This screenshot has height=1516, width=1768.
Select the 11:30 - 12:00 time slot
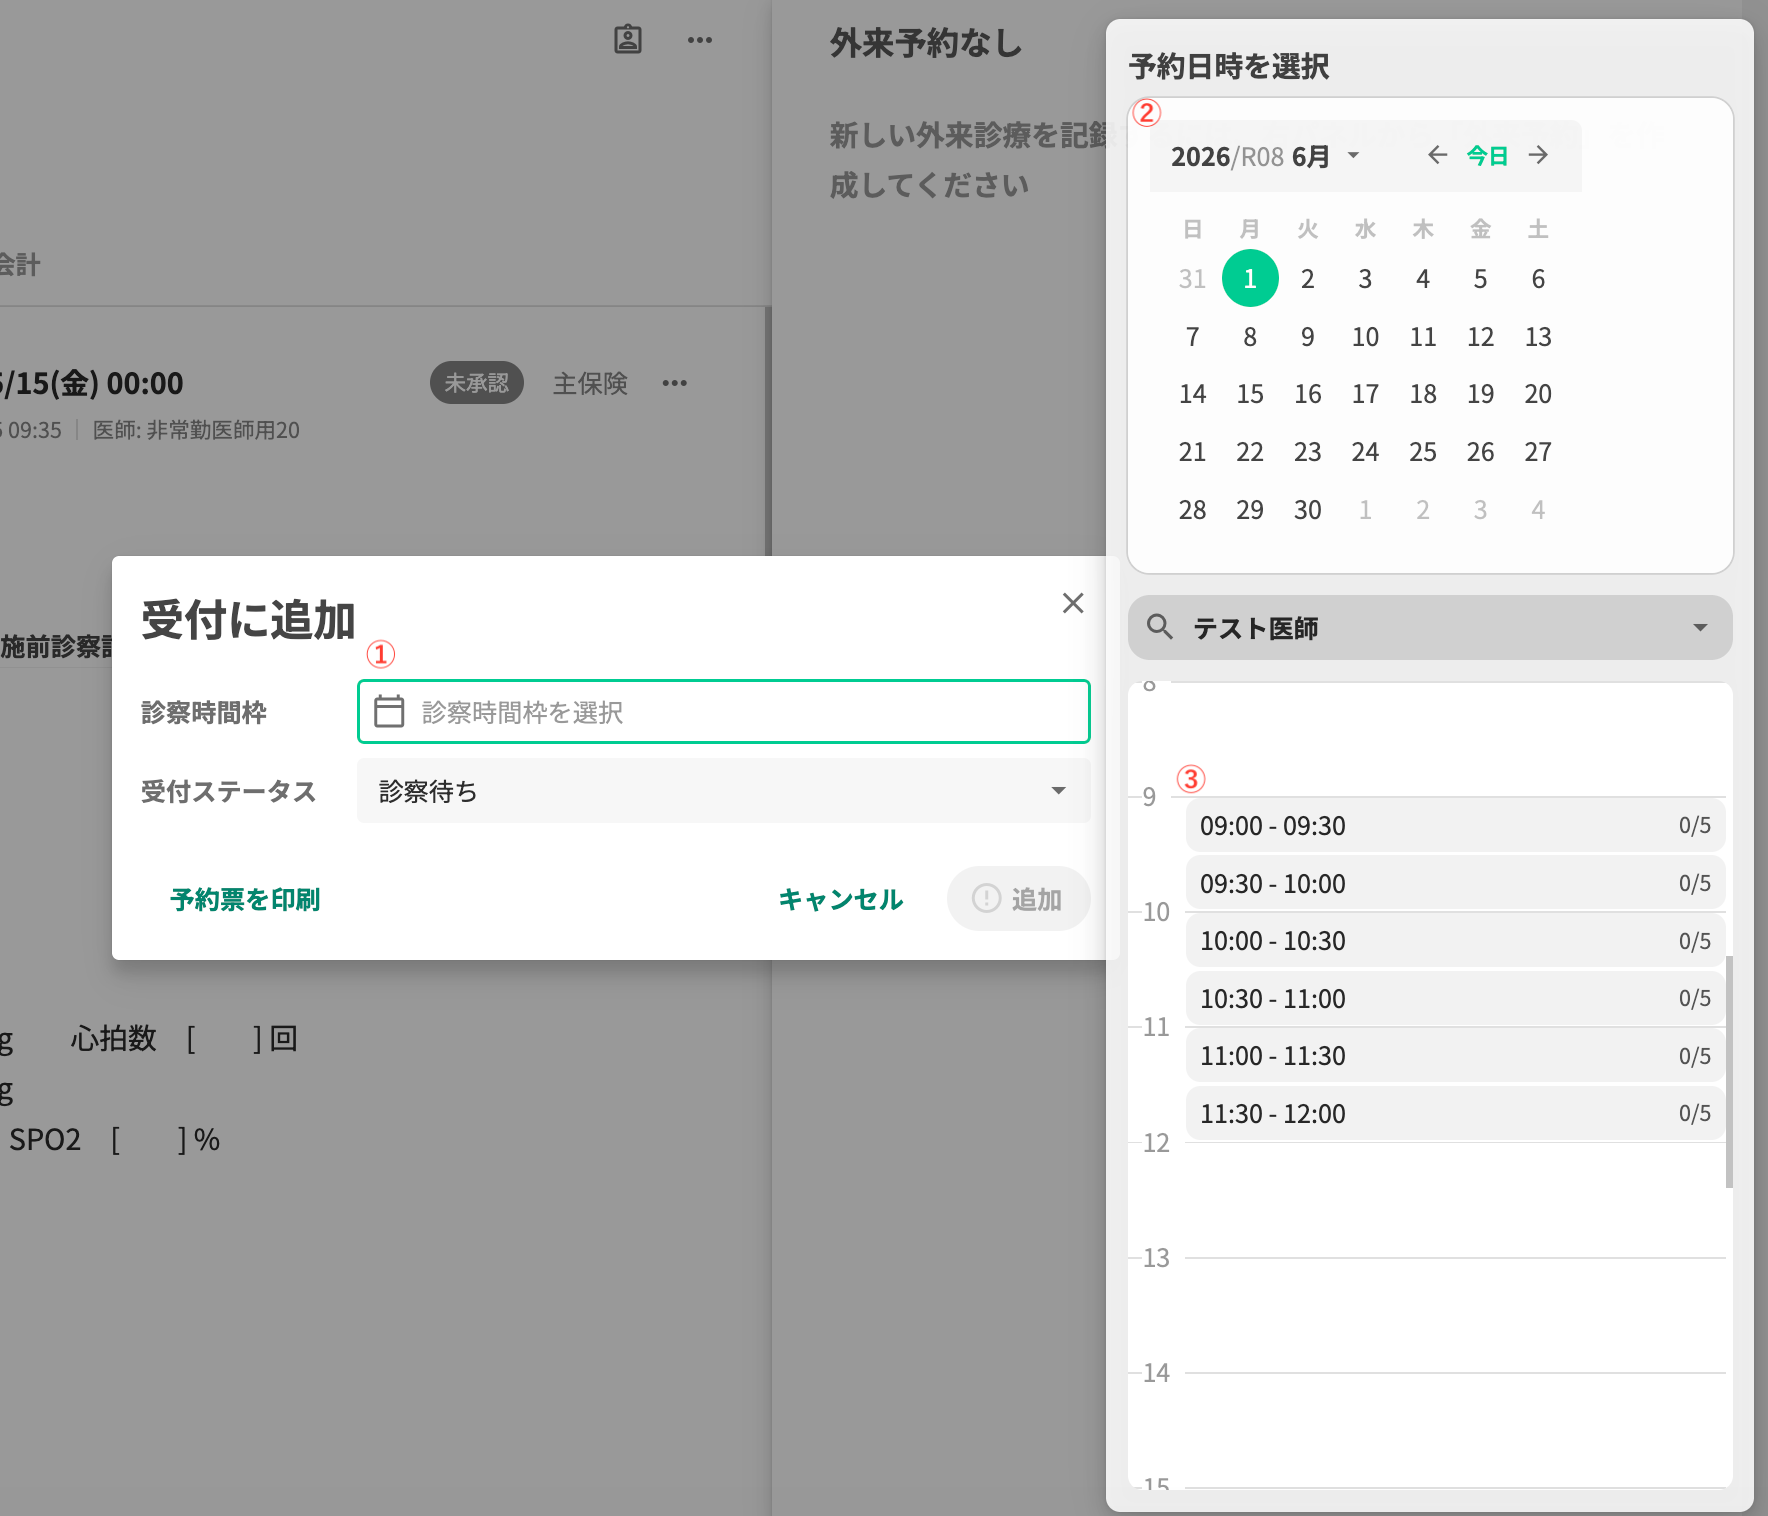pyautogui.click(x=1455, y=1114)
